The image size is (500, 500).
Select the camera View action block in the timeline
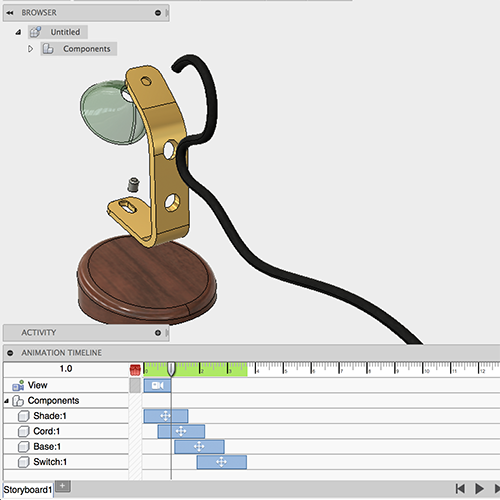coord(157,386)
